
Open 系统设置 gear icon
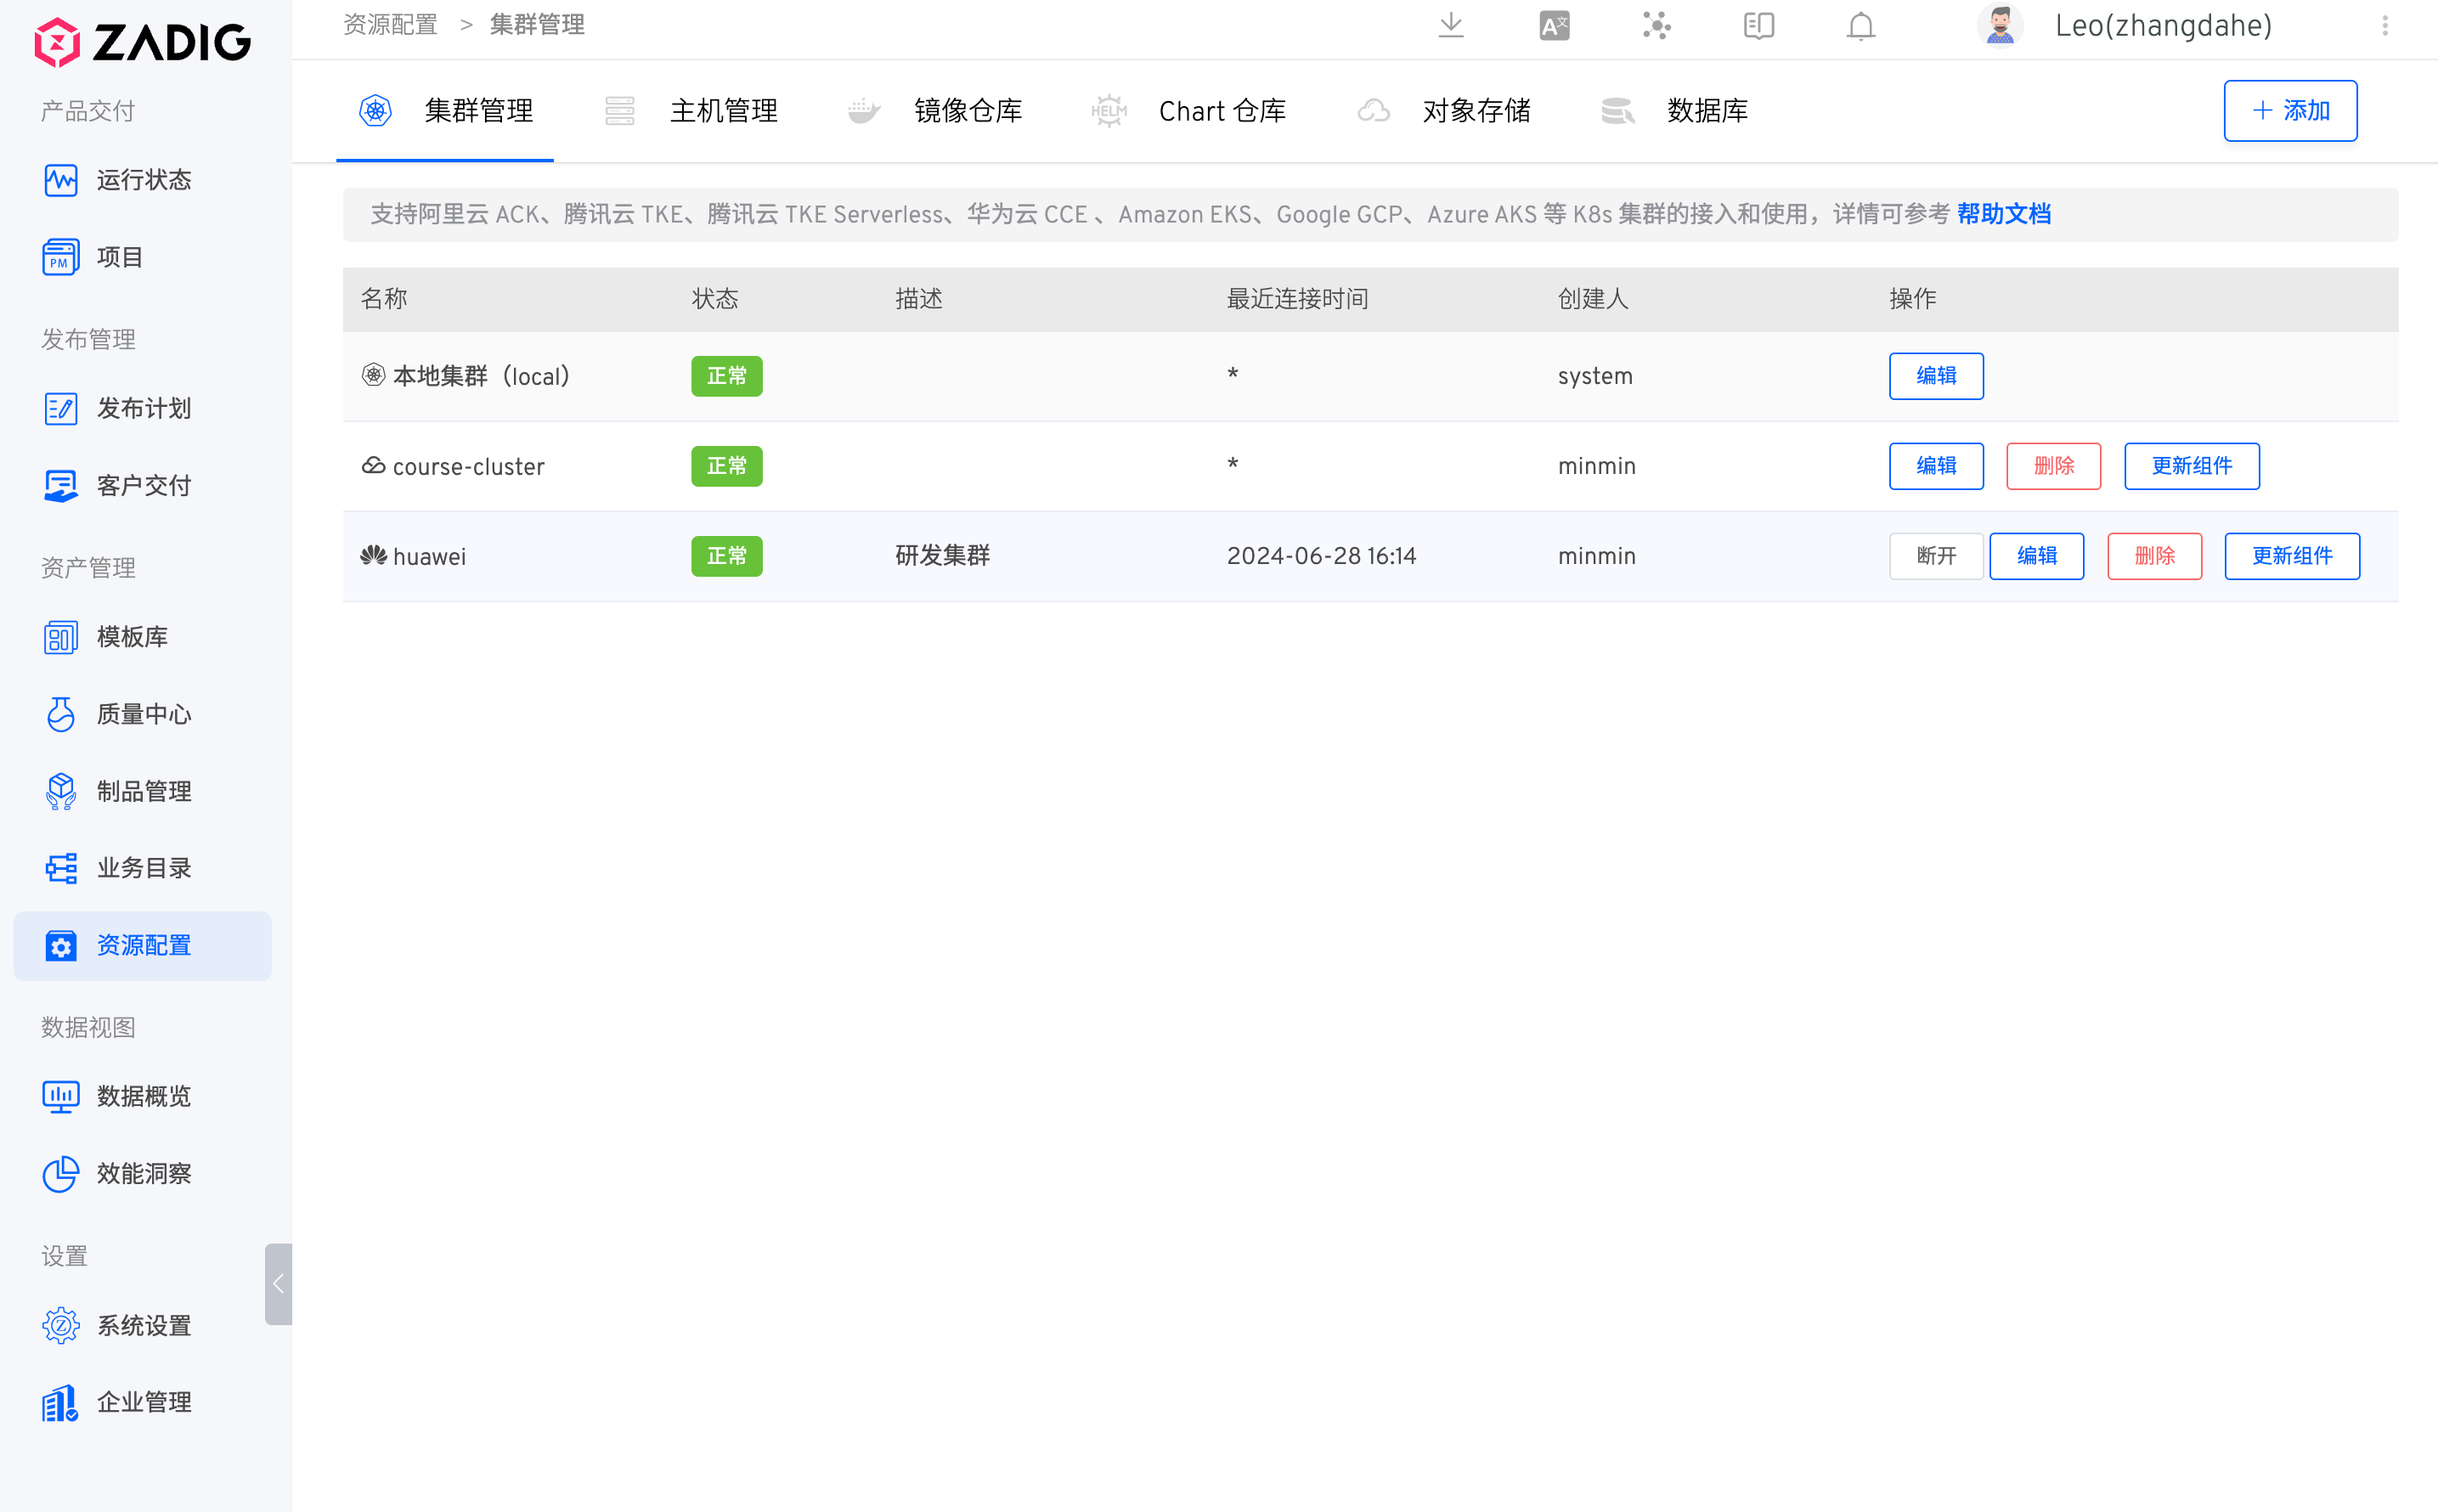coord(61,1325)
